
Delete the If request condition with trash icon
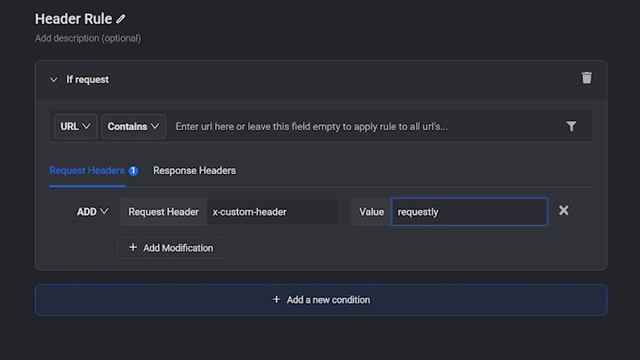pos(587,78)
